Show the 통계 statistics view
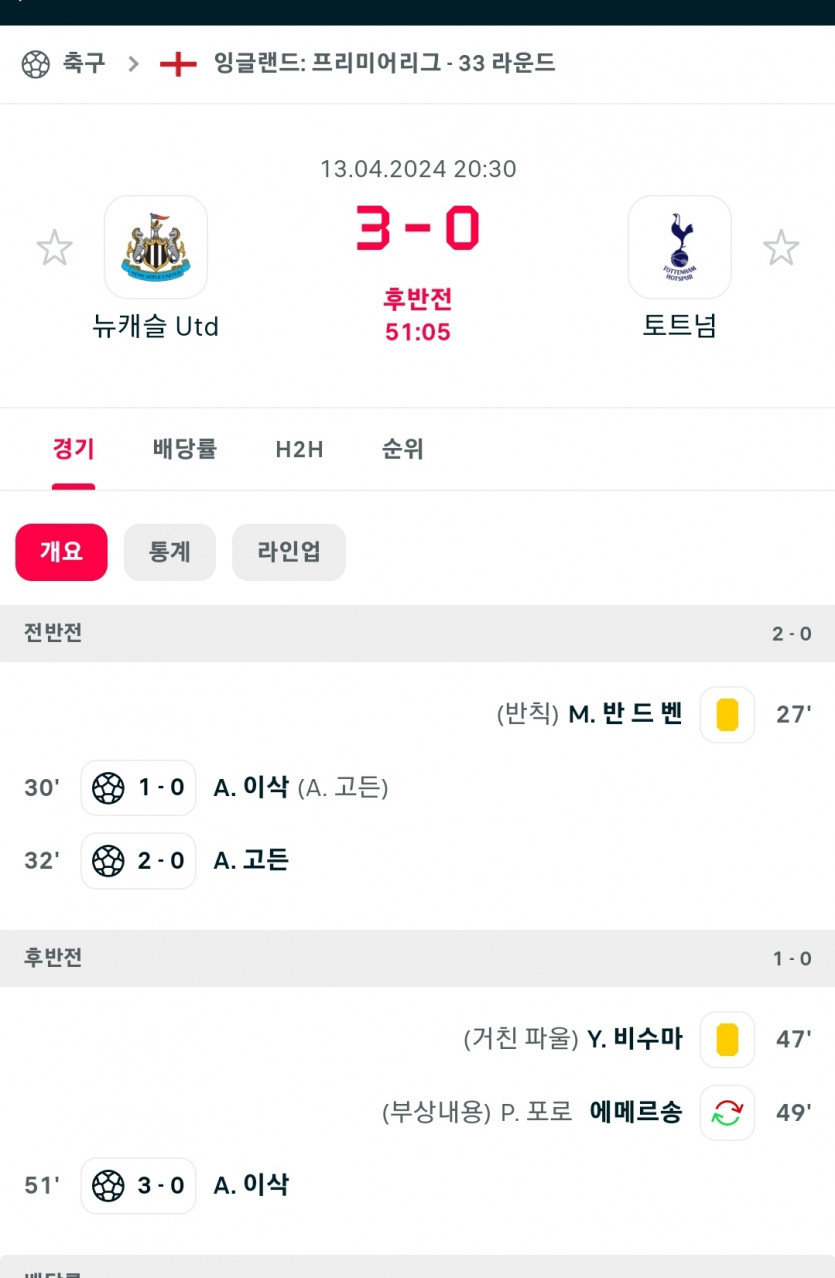The image size is (835, 1278). 170,552
